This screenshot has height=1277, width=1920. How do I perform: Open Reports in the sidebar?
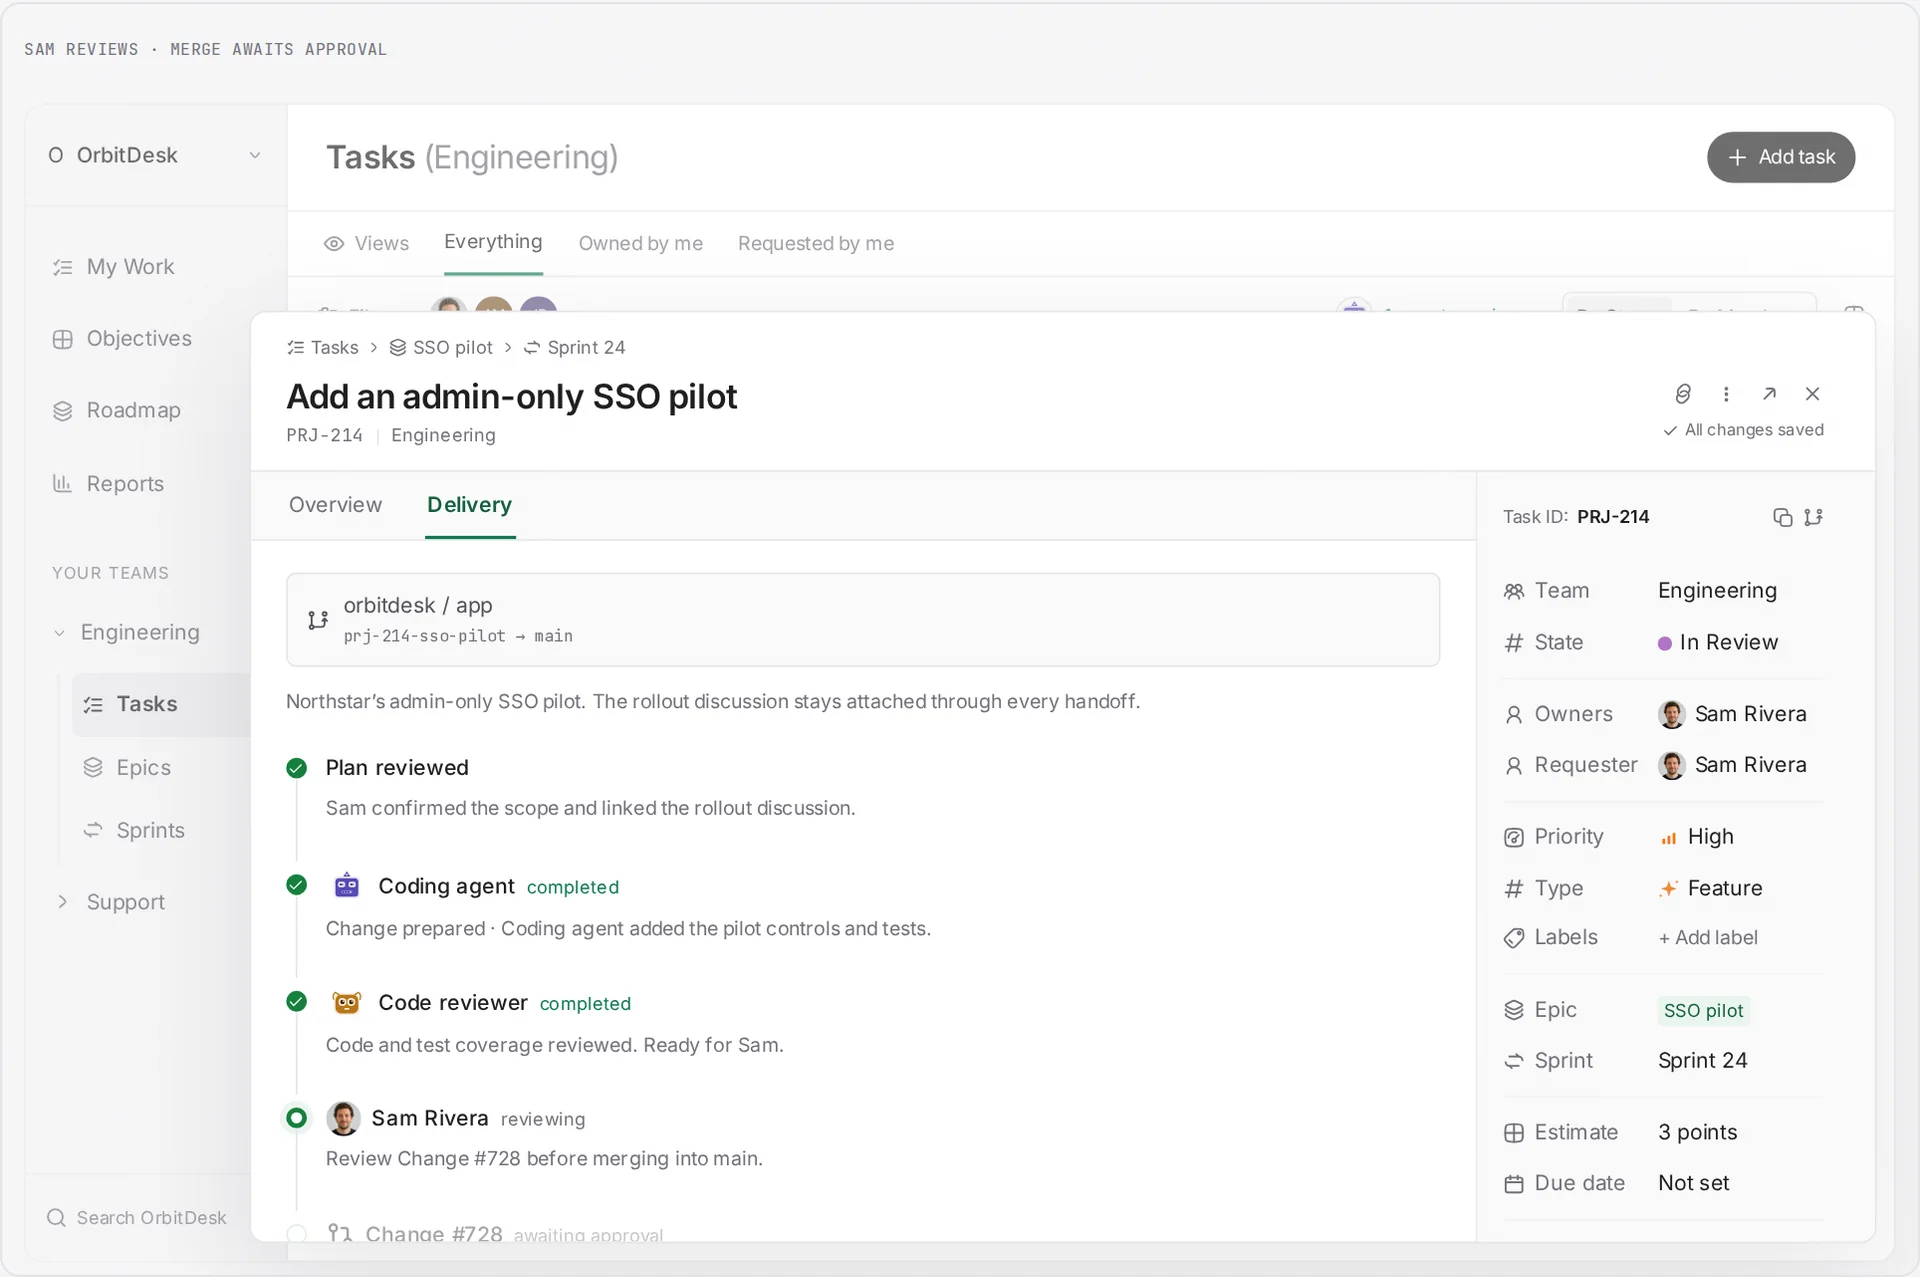108,484
